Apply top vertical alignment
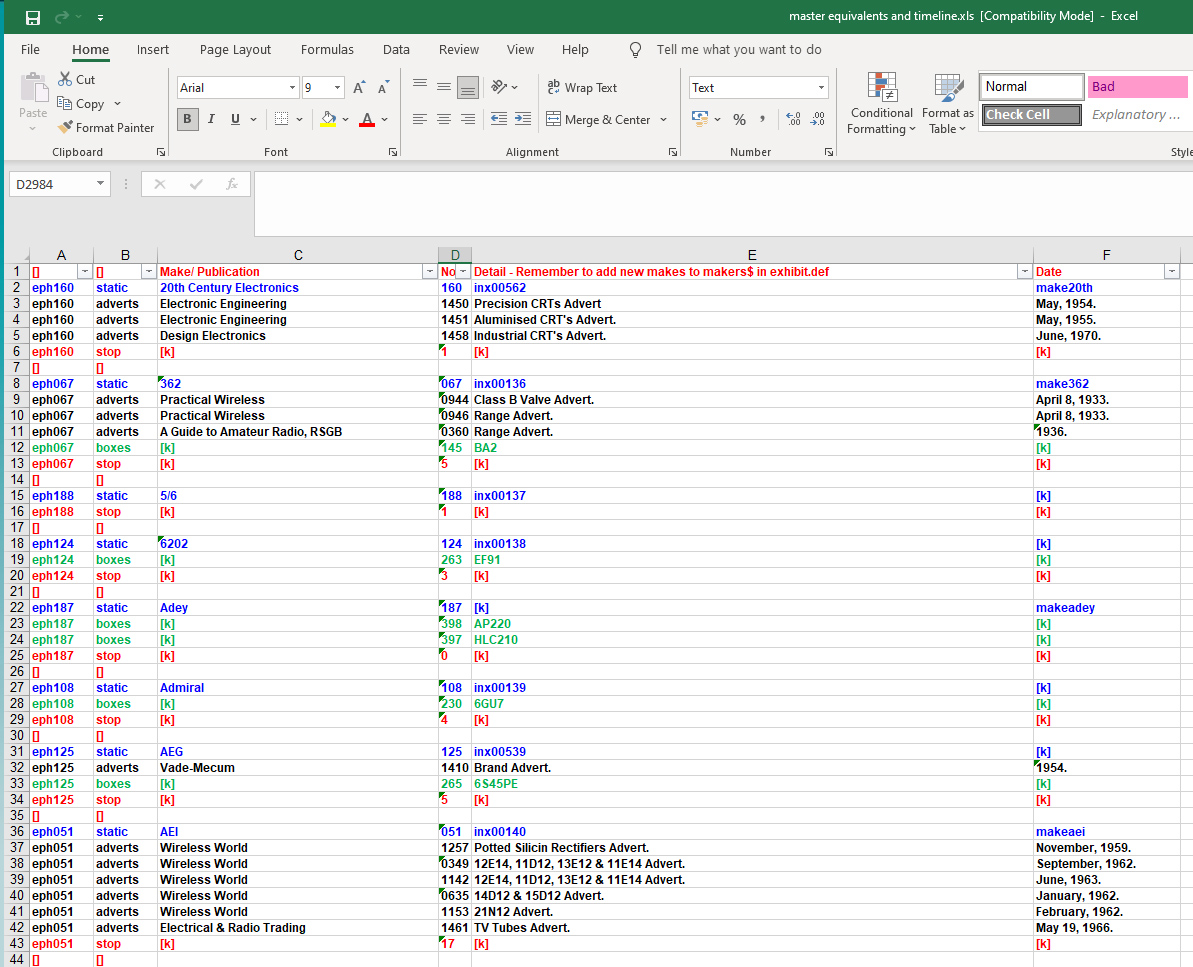 (x=420, y=84)
